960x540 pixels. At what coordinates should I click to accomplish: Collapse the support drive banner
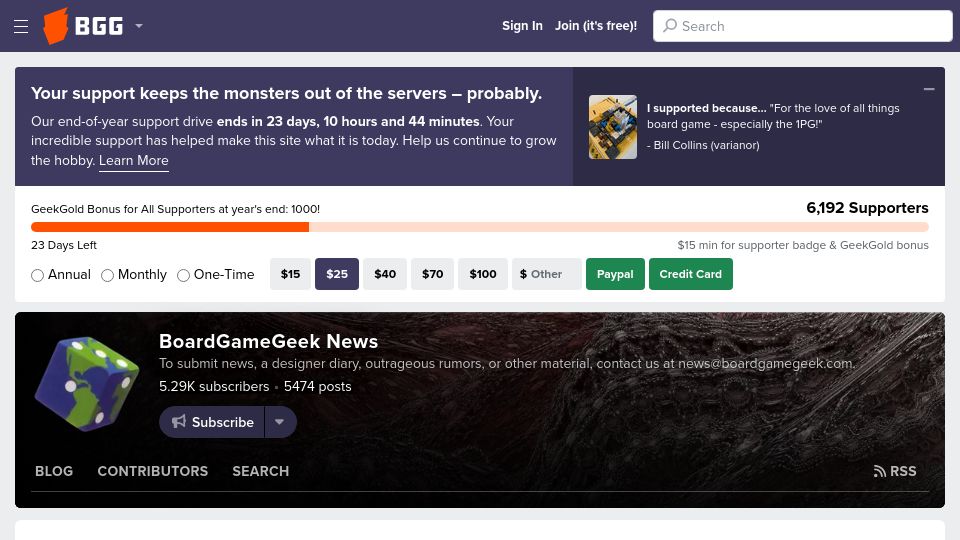point(929,89)
